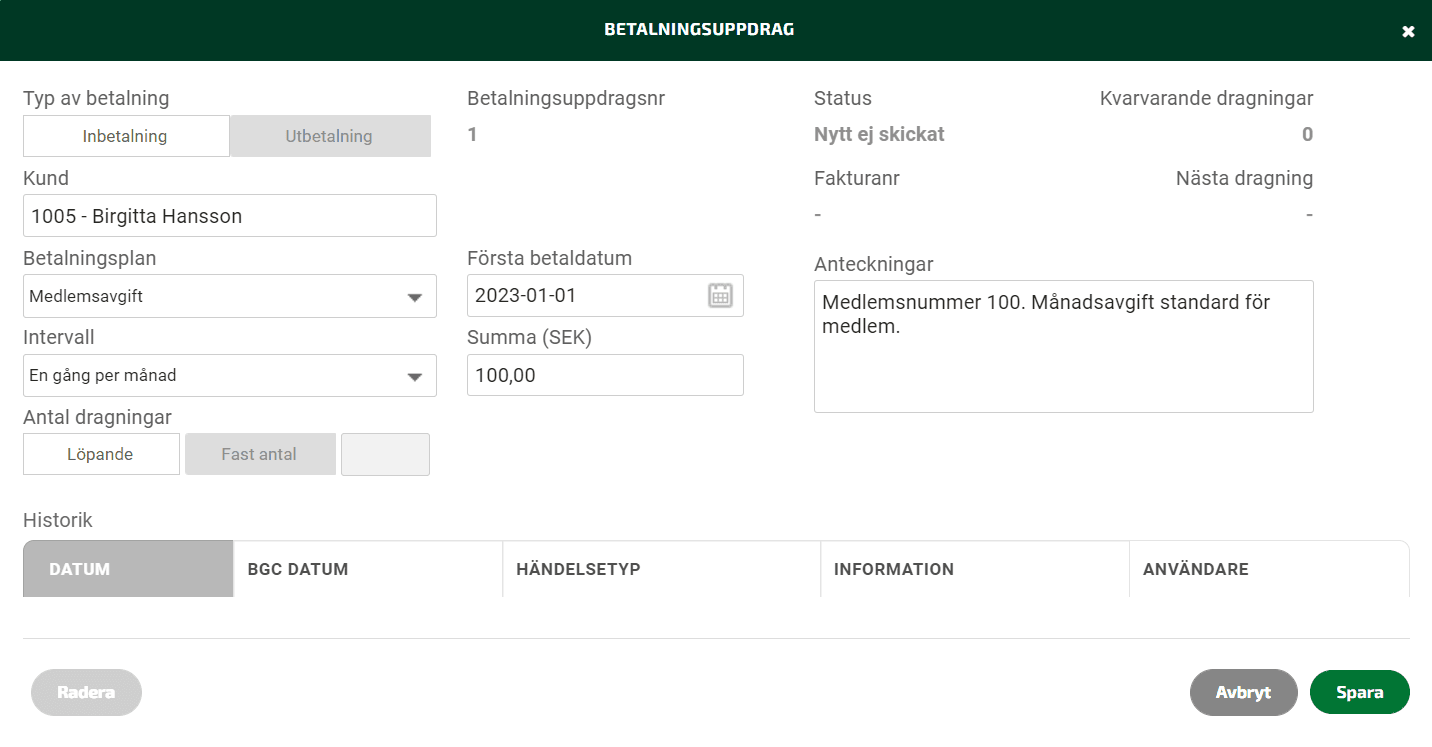The height and width of the screenshot is (747, 1432).
Task: Sort history by the DATUM column
Action: tap(128, 569)
